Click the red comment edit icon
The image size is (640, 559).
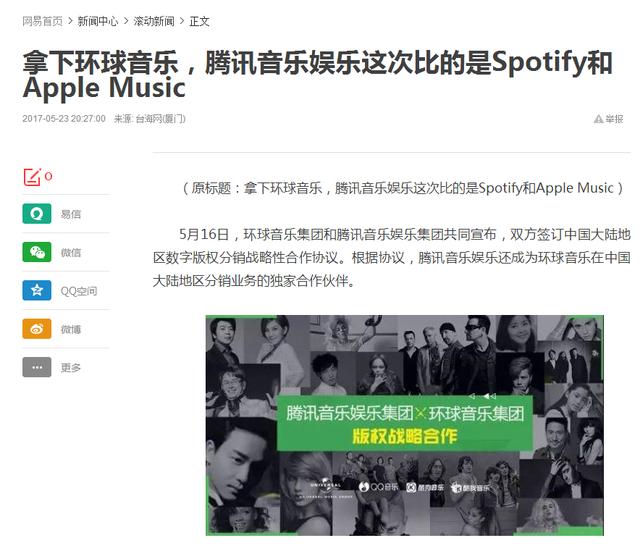[x=32, y=177]
